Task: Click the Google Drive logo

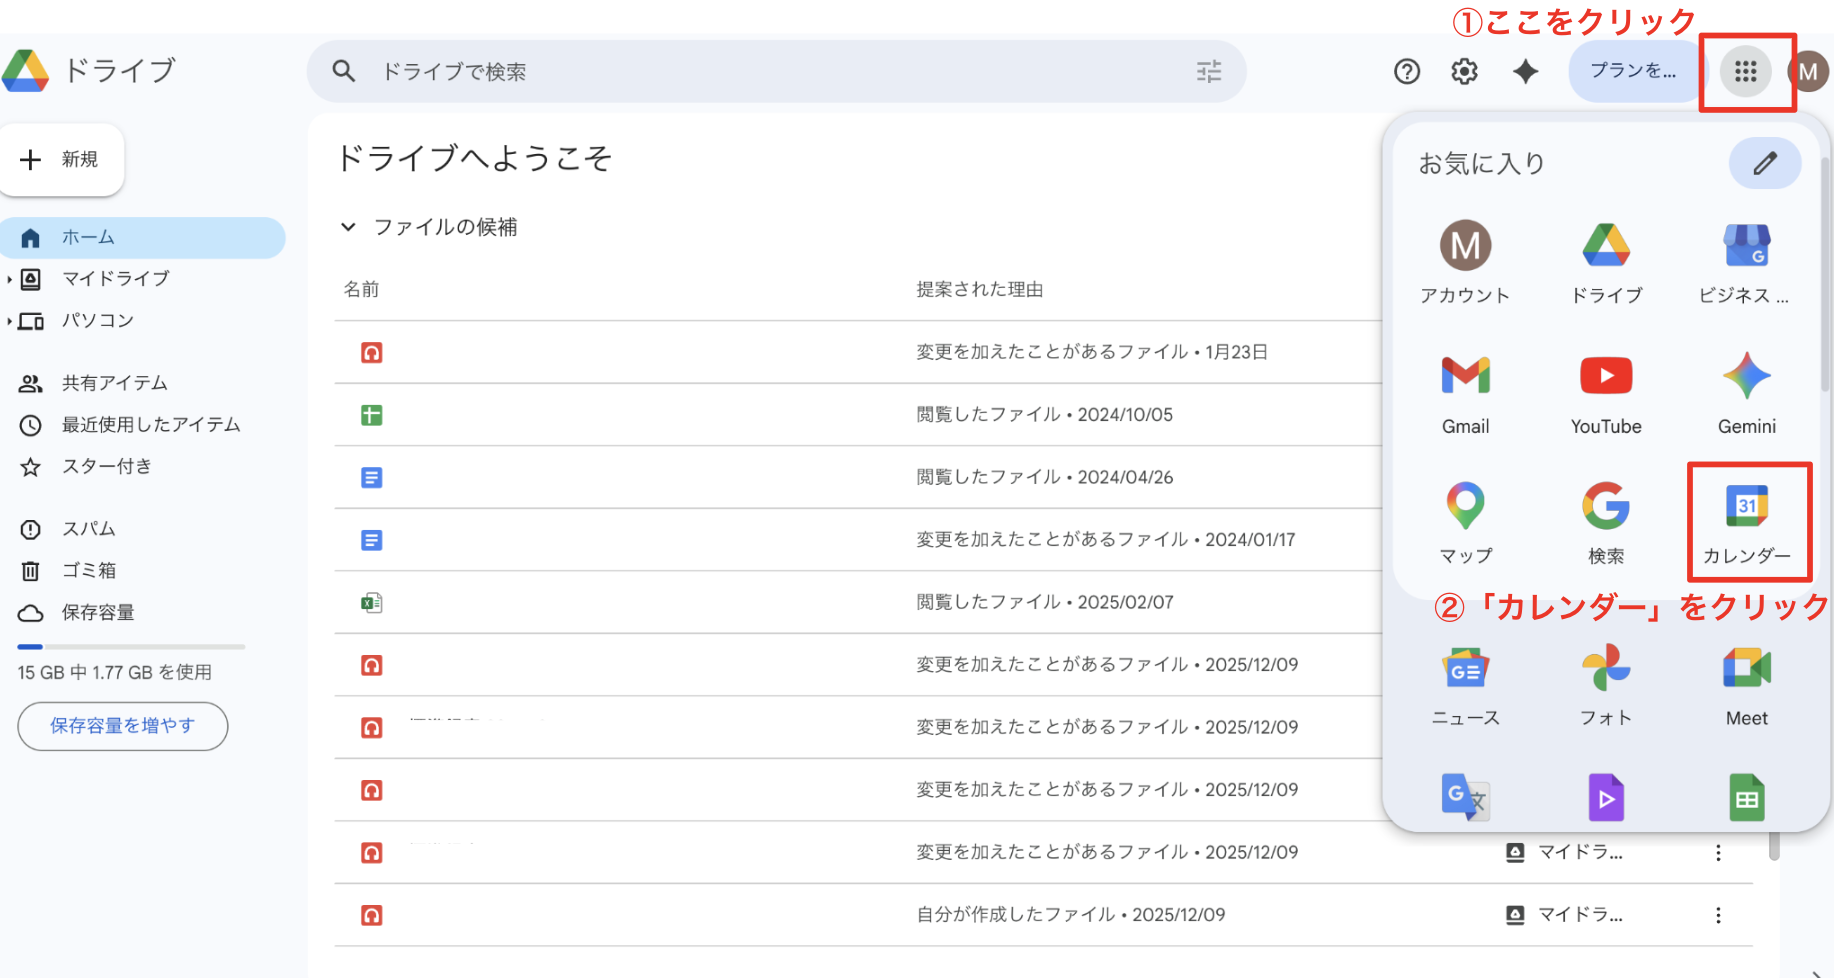Action: click(26, 71)
